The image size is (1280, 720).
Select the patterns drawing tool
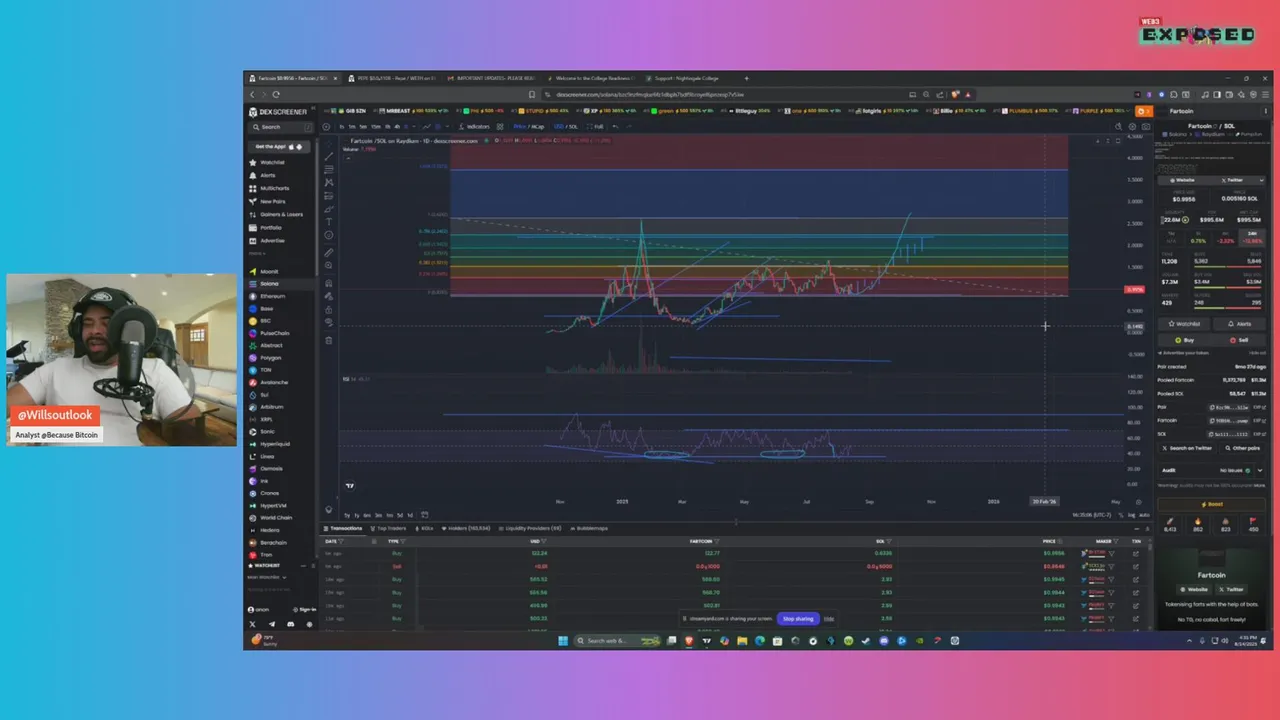click(329, 182)
